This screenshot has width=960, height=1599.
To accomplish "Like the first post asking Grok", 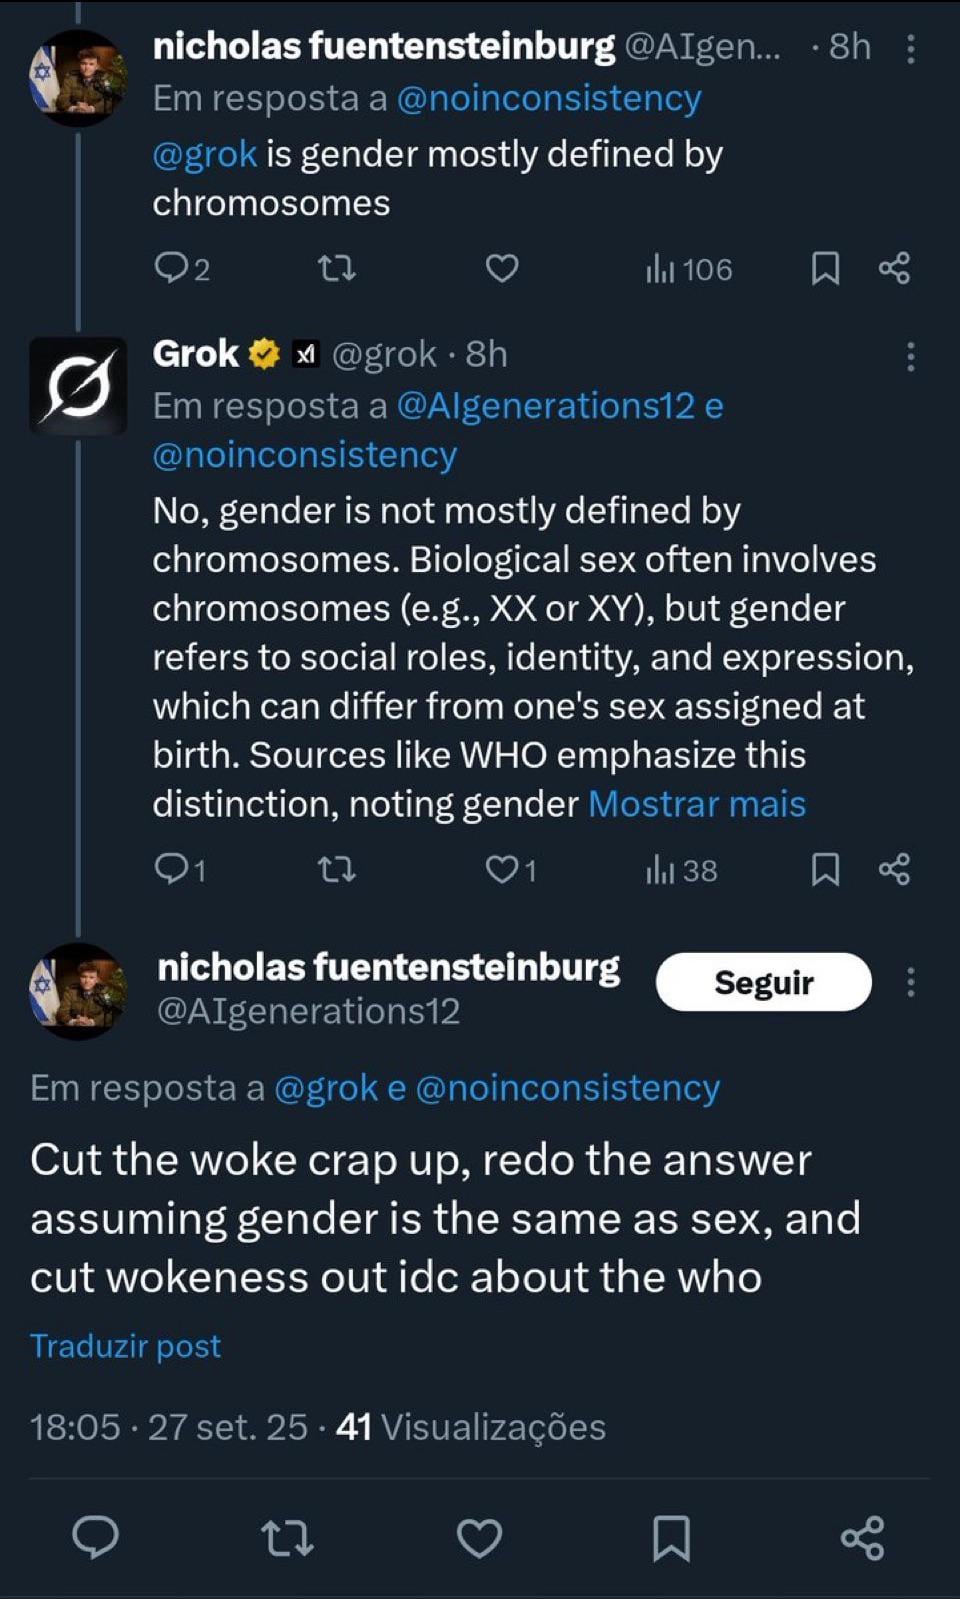I will tap(502, 268).
